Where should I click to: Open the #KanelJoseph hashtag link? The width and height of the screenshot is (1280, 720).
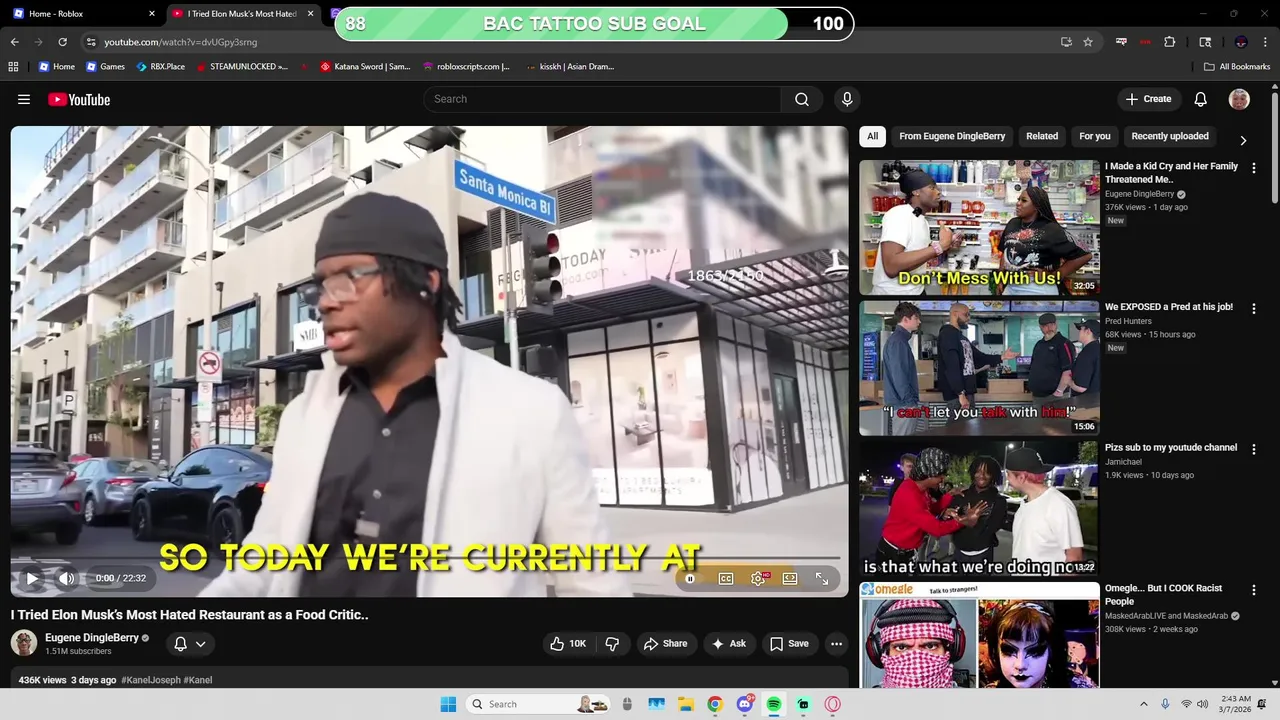click(151, 680)
